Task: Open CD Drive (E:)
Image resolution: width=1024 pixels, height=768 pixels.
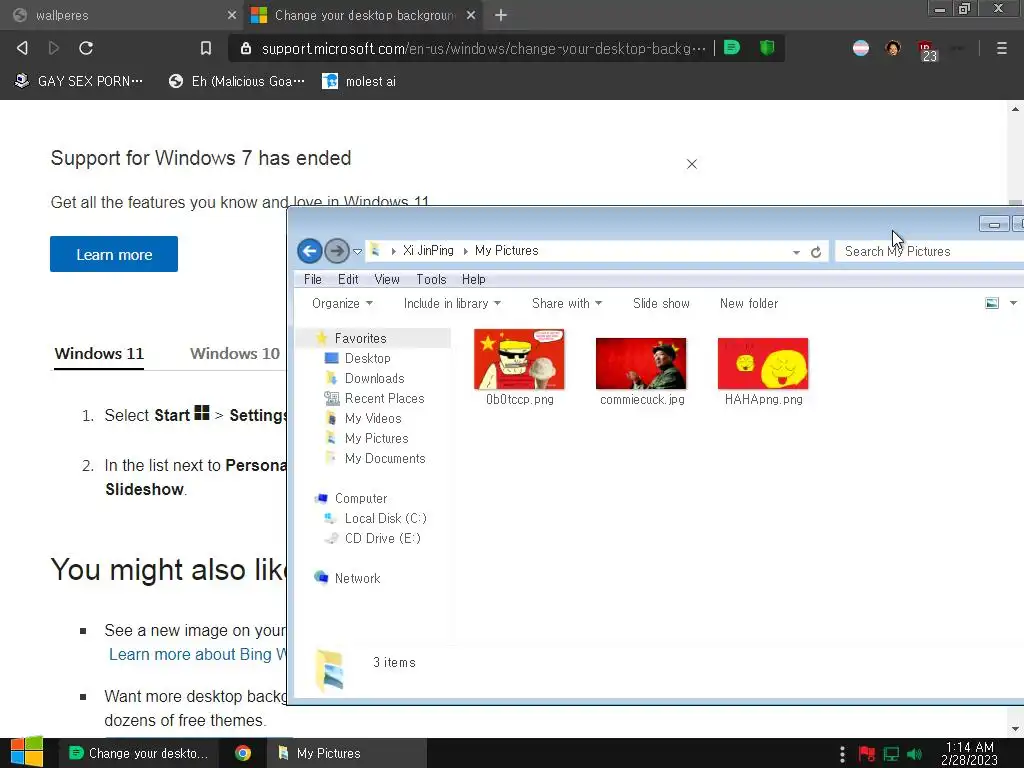Action: [x=382, y=538]
